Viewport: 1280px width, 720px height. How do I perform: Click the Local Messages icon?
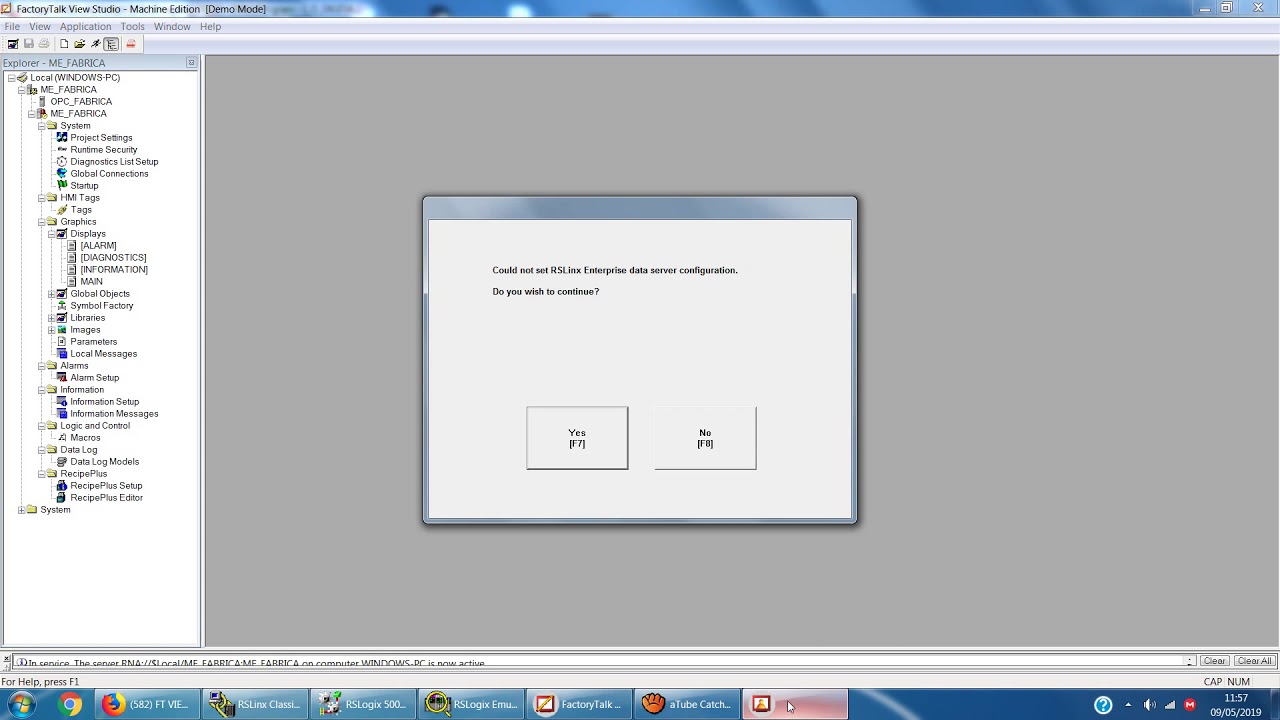pos(62,354)
